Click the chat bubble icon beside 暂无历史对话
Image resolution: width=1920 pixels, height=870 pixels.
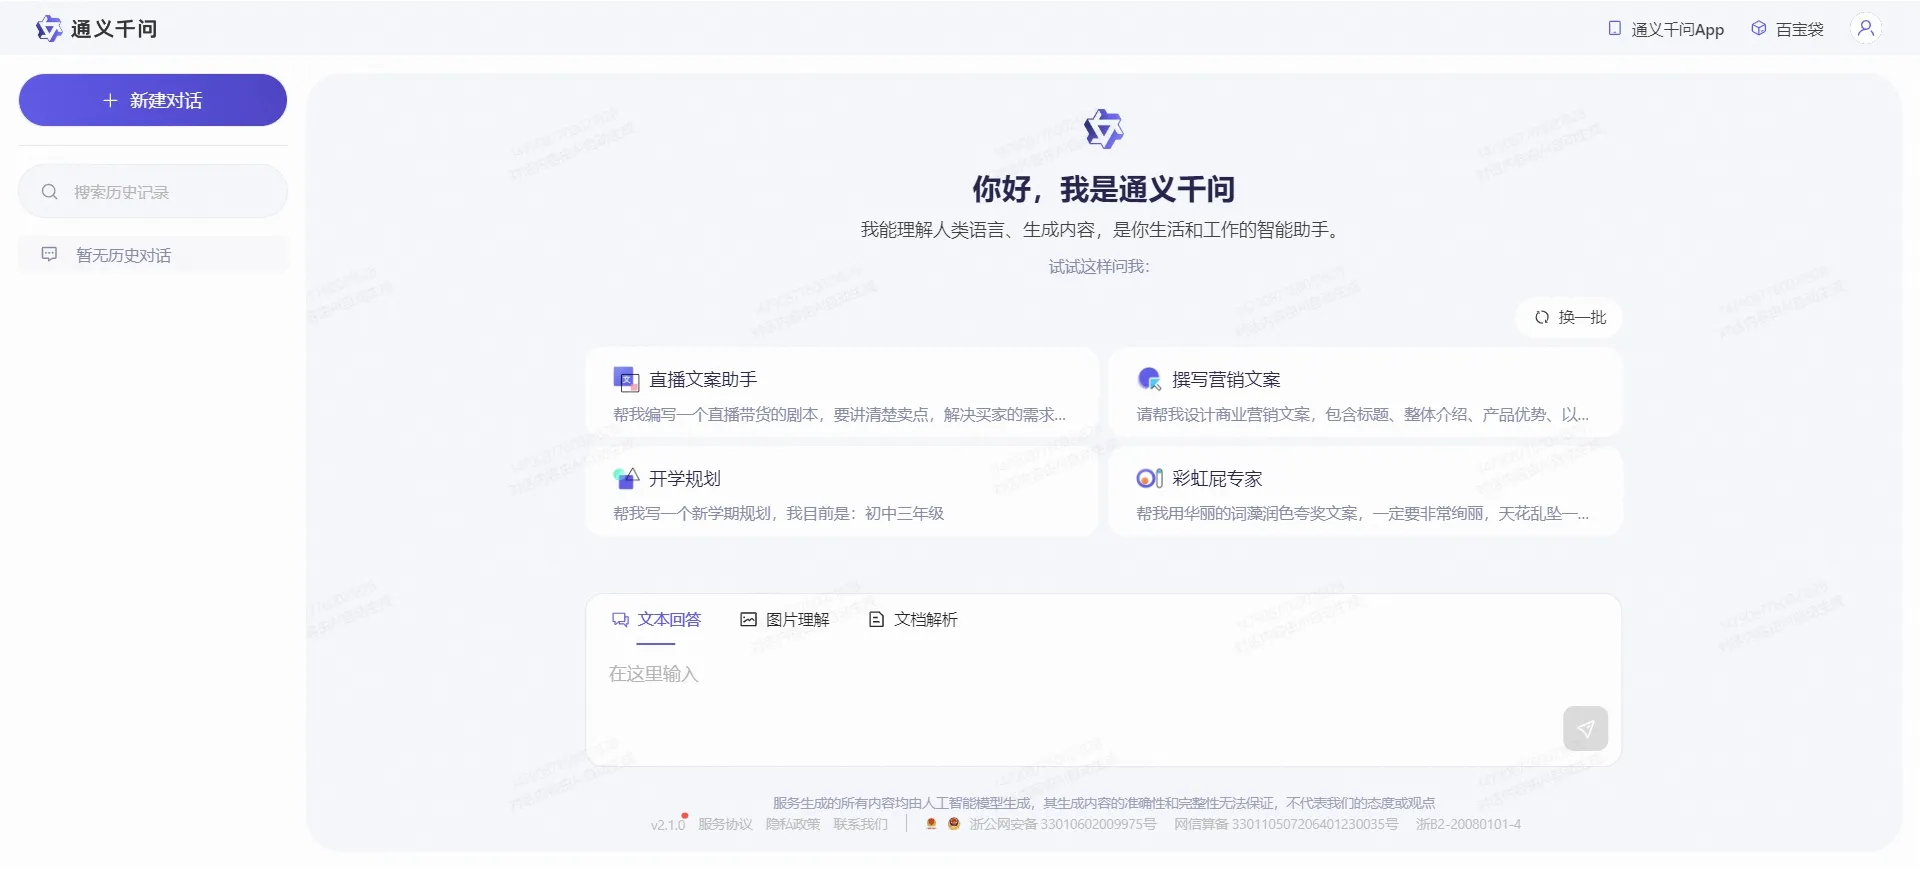tap(49, 255)
